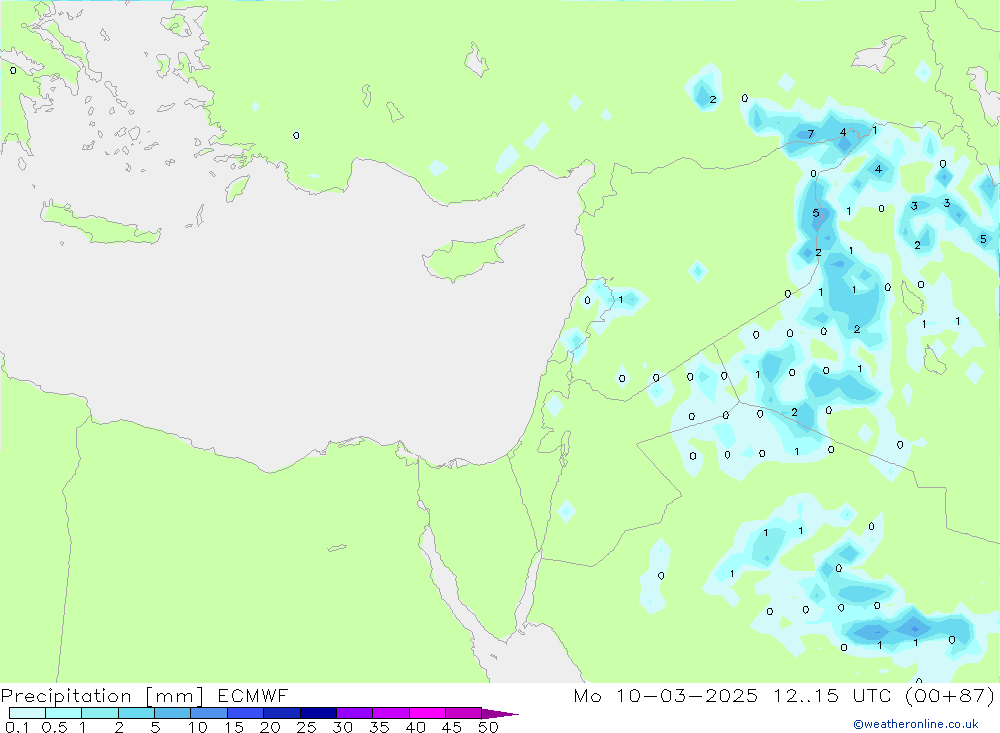The height and width of the screenshot is (733, 1000).
Task: Pick the 10–15 mm blue legend swatch
Action: [209, 713]
